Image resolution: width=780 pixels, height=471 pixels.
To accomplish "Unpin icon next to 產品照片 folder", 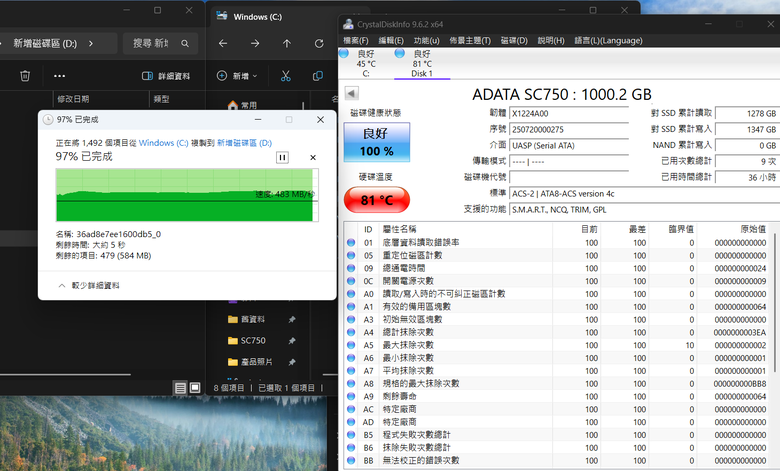I will [x=292, y=363].
